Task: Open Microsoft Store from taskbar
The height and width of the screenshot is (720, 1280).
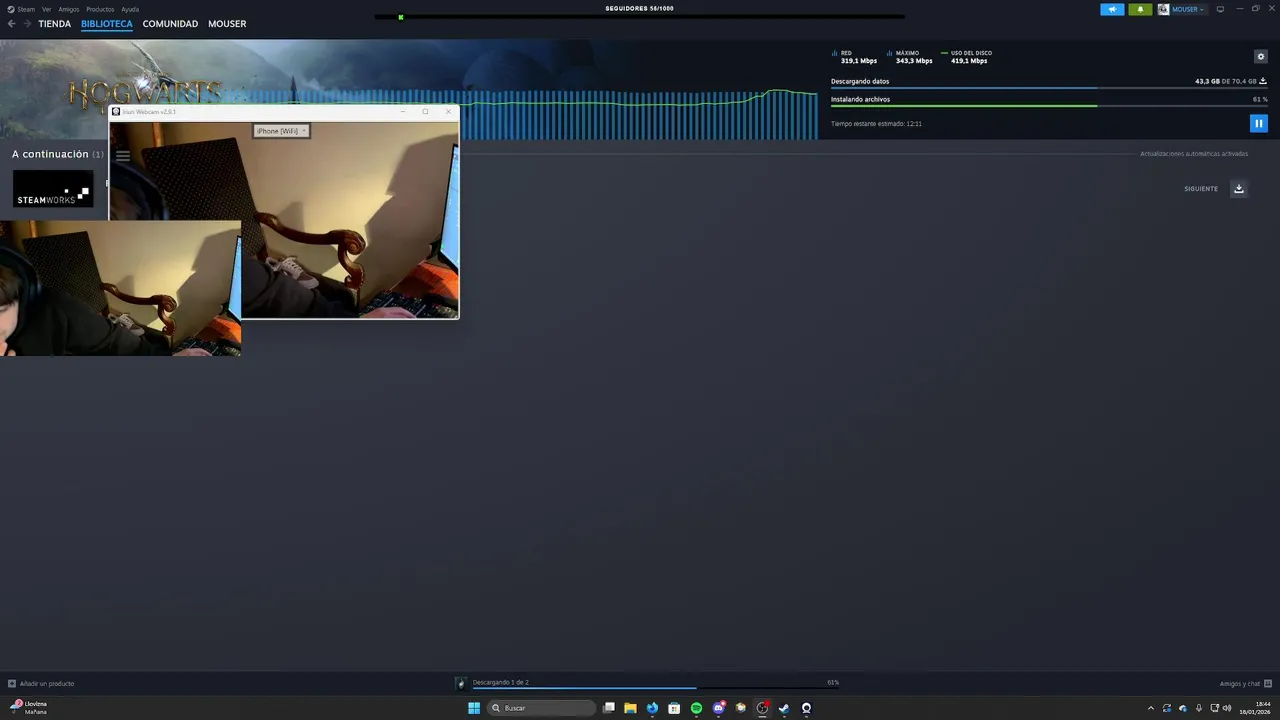Action: point(674,708)
